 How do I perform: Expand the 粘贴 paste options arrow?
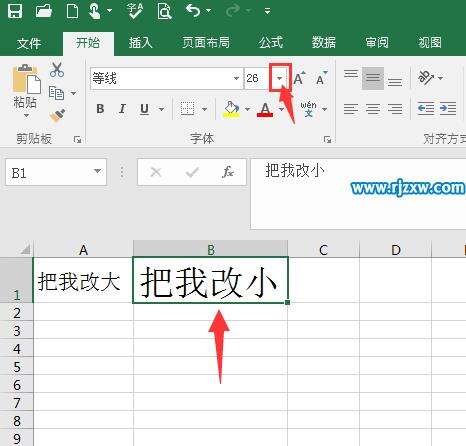coord(26,116)
